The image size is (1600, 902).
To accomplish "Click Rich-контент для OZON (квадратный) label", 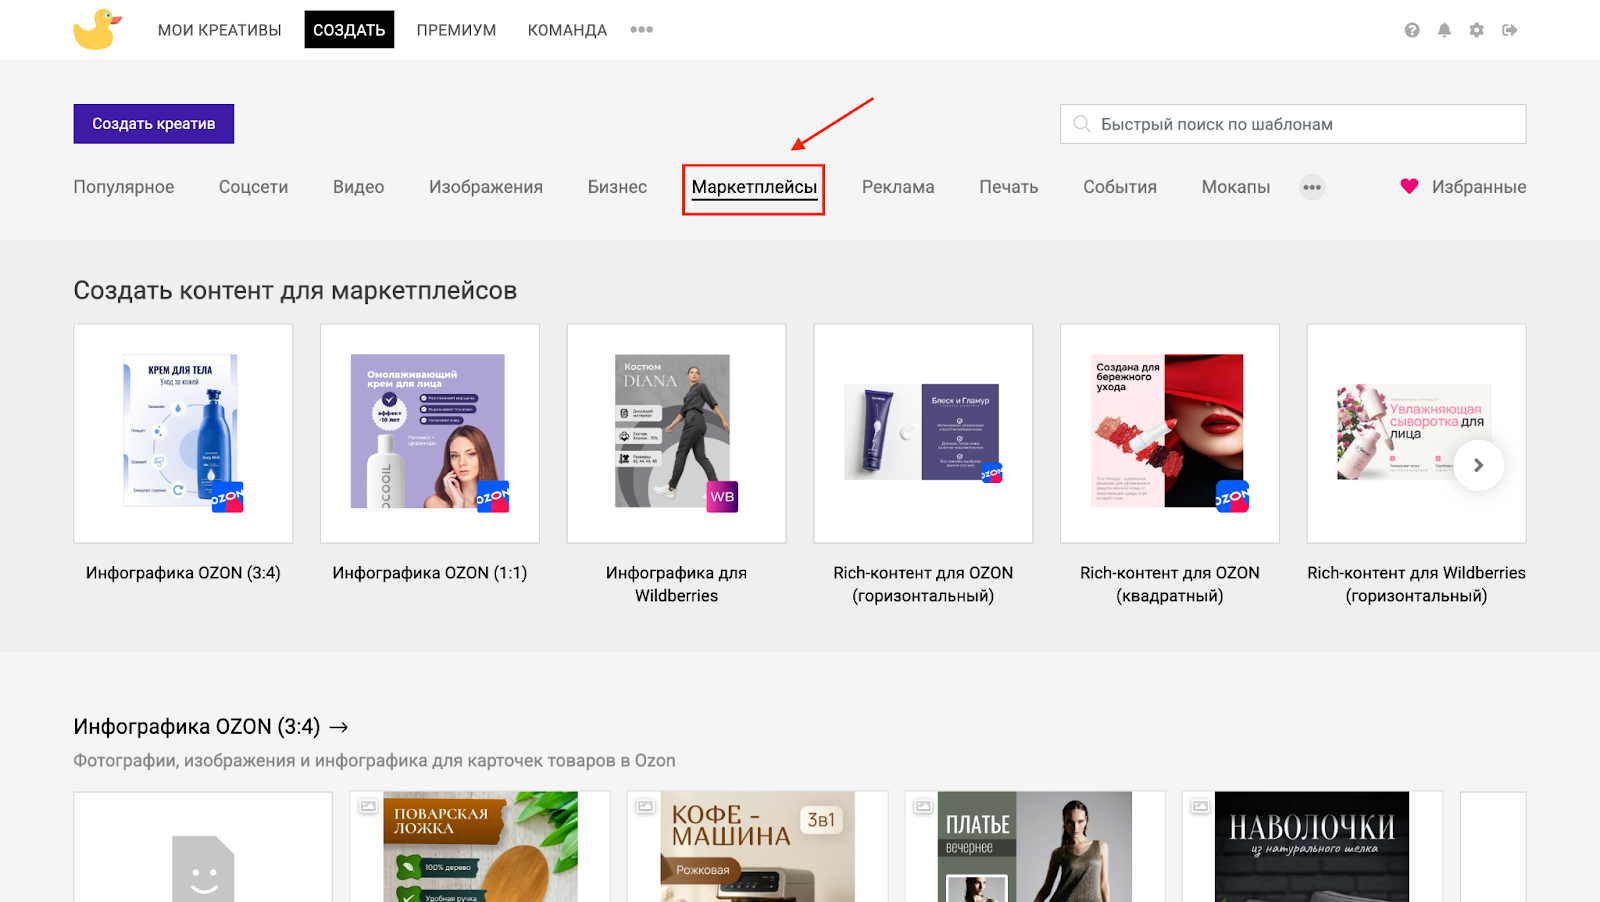I will 1170,584.
